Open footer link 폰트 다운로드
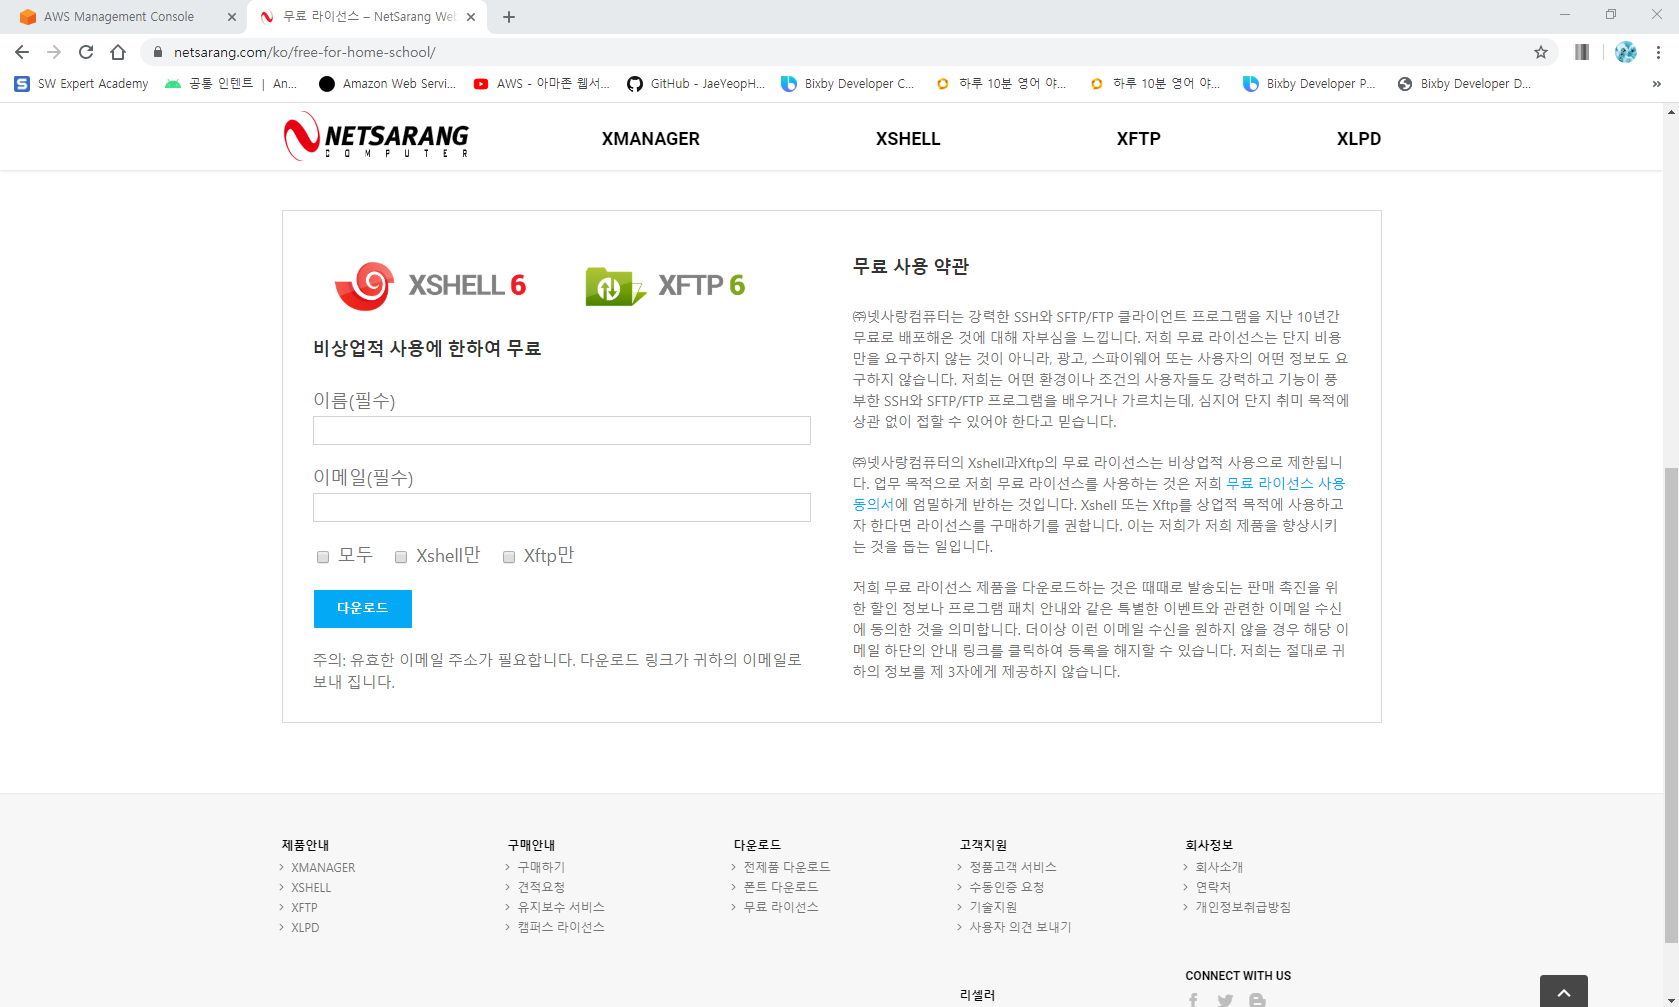The height and width of the screenshot is (1007, 1679). coord(781,887)
